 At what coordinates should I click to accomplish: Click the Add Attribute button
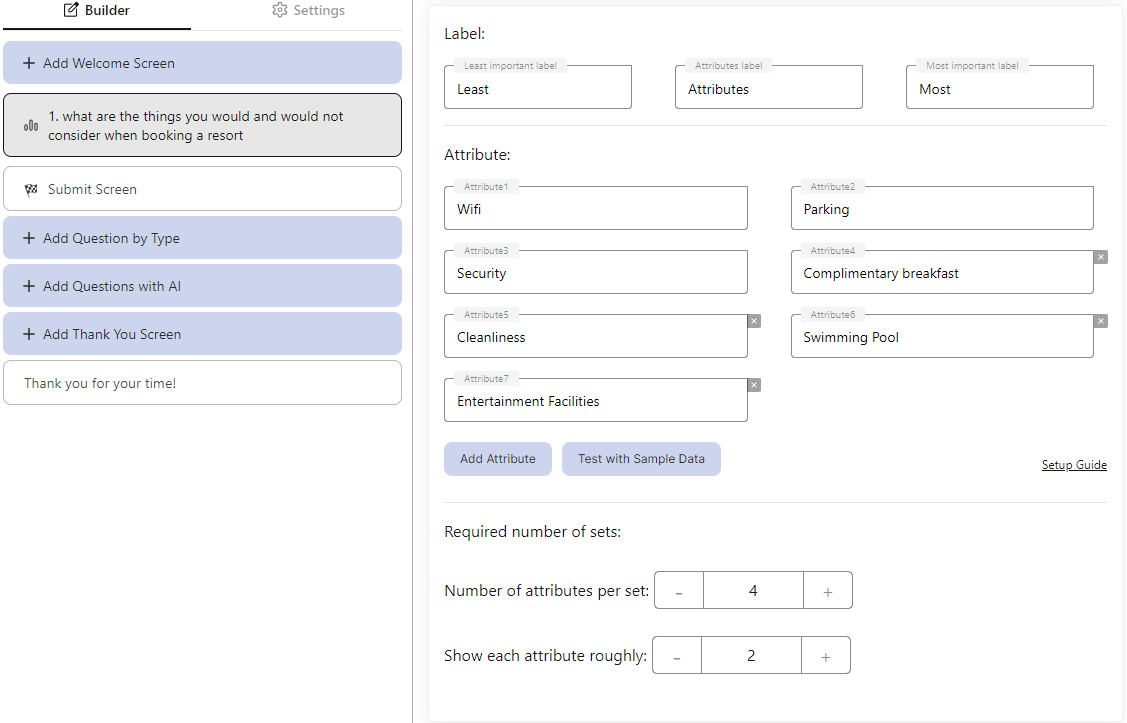click(x=497, y=459)
